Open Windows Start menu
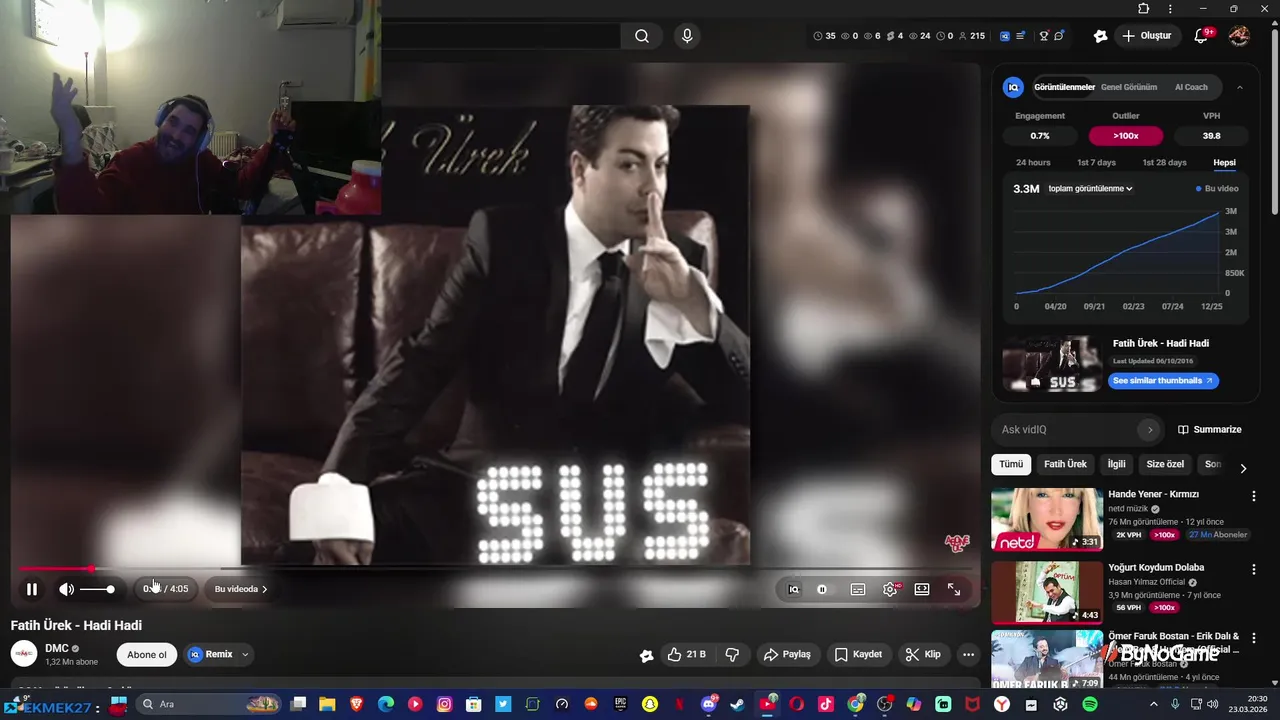The image size is (1280, 720). tap(118, 705)
